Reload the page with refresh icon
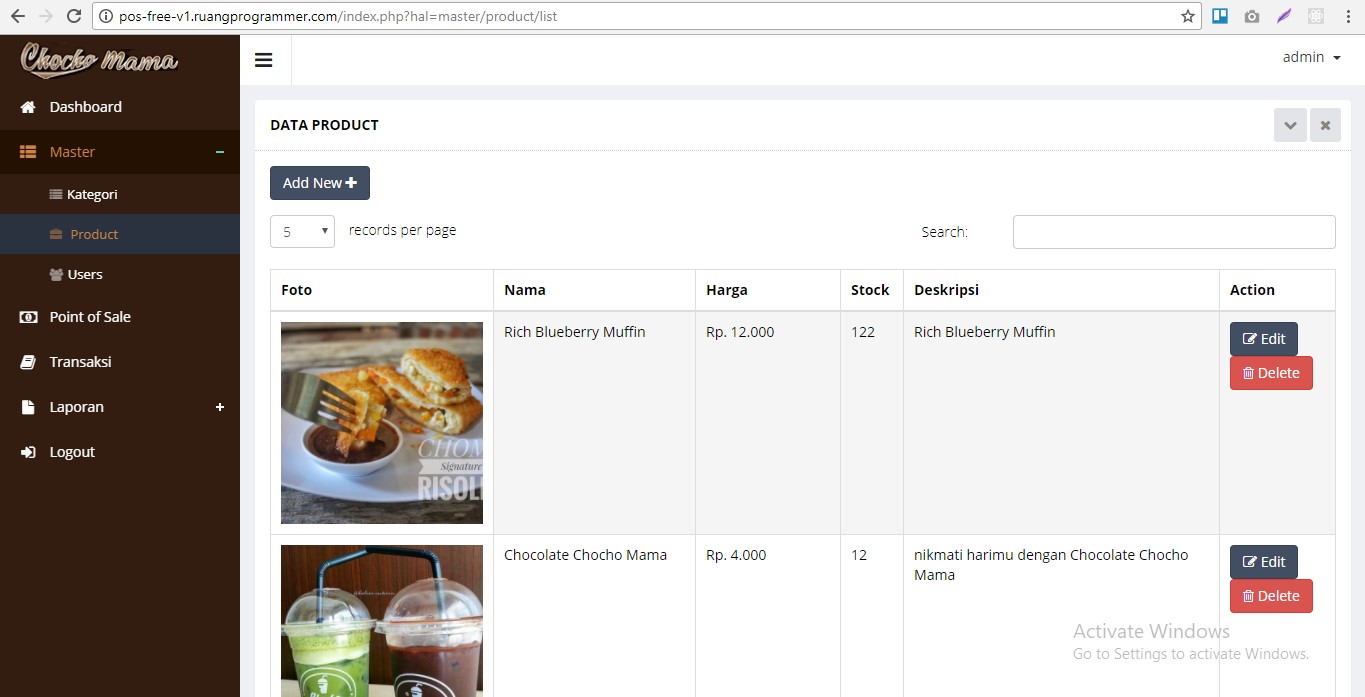This screenshot has height=697, width=1365. point(73,16)
